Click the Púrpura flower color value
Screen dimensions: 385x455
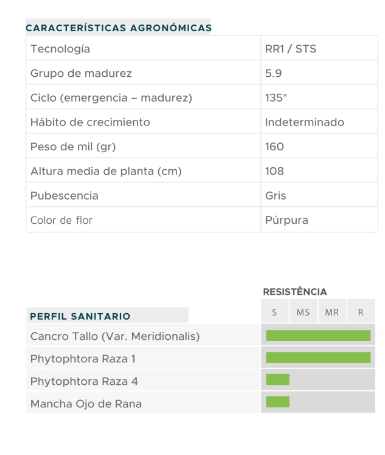pos(287,220)
